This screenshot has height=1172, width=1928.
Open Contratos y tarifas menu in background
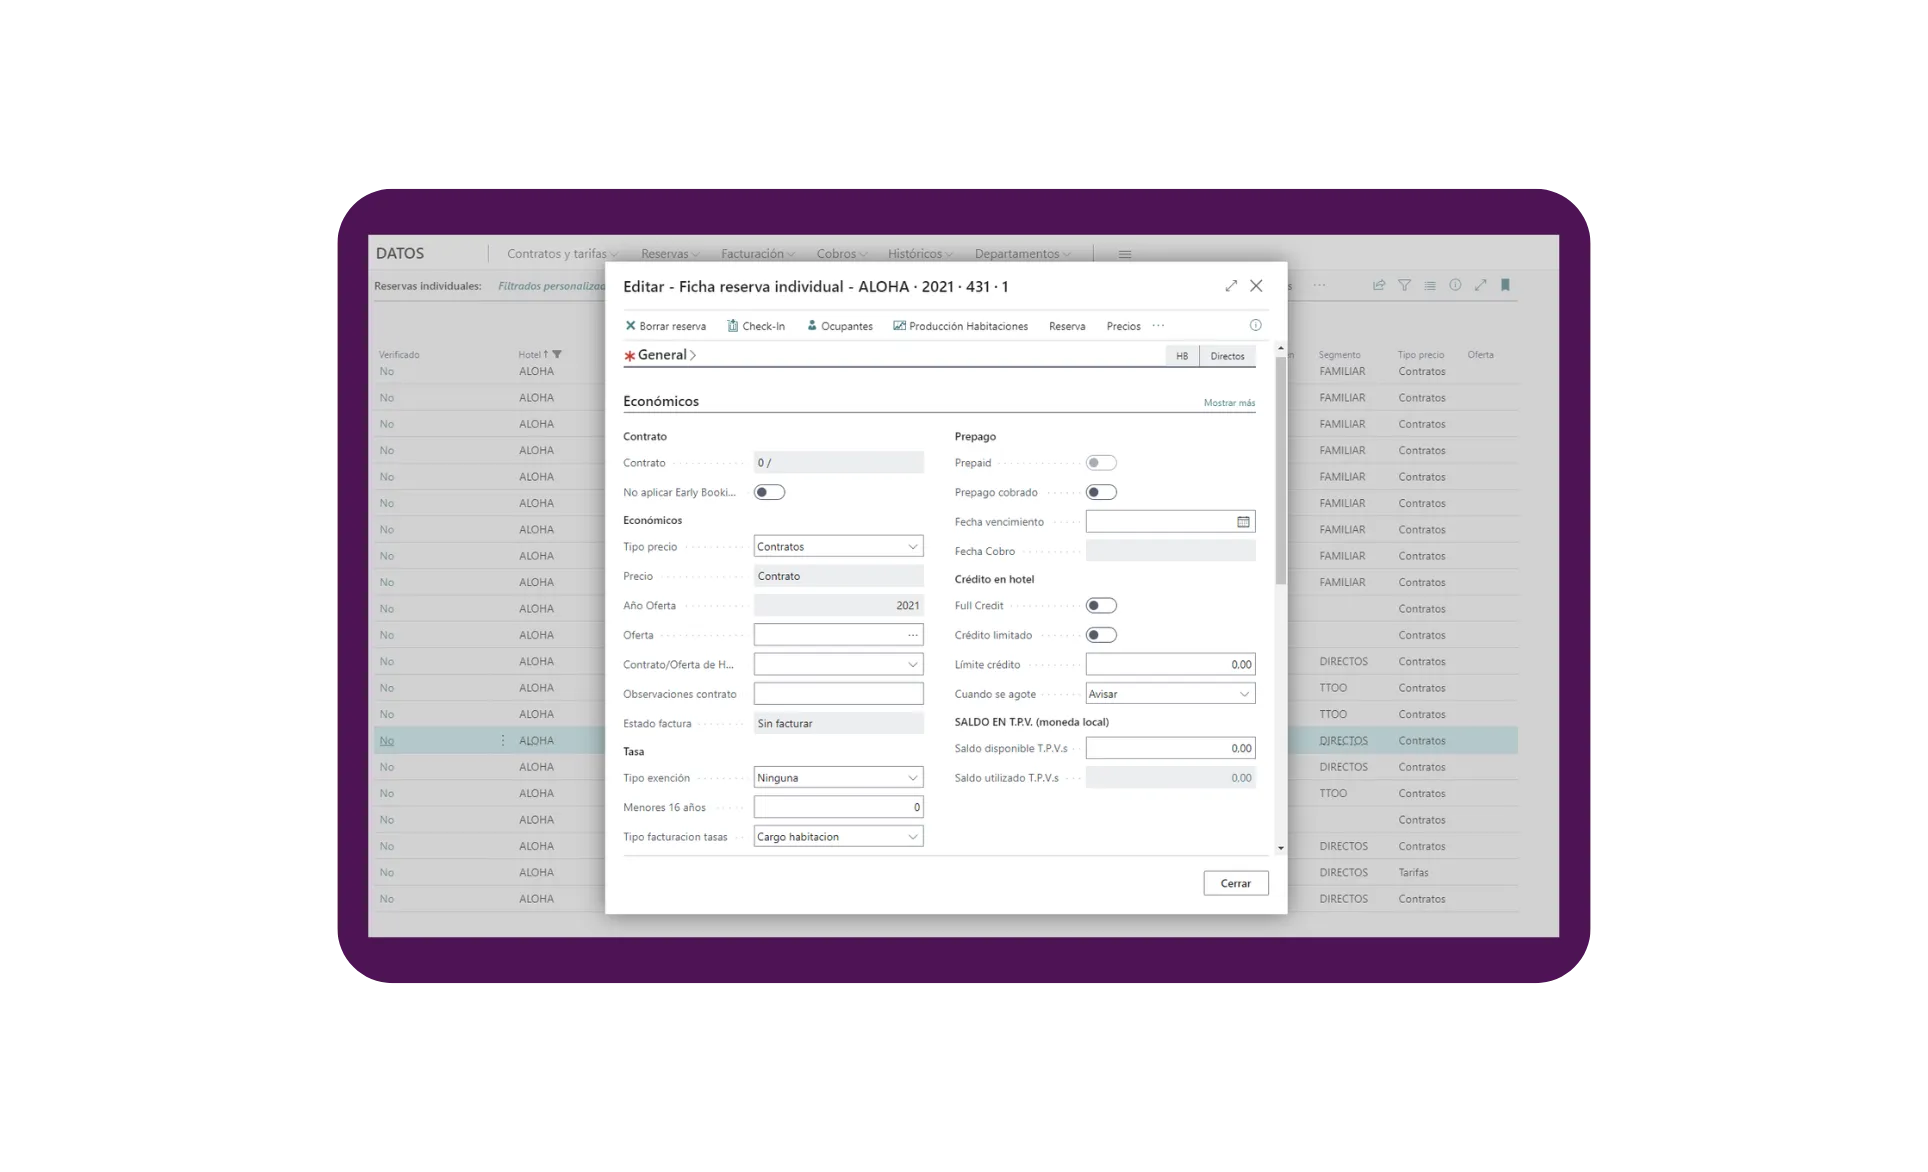pos(562,254)
